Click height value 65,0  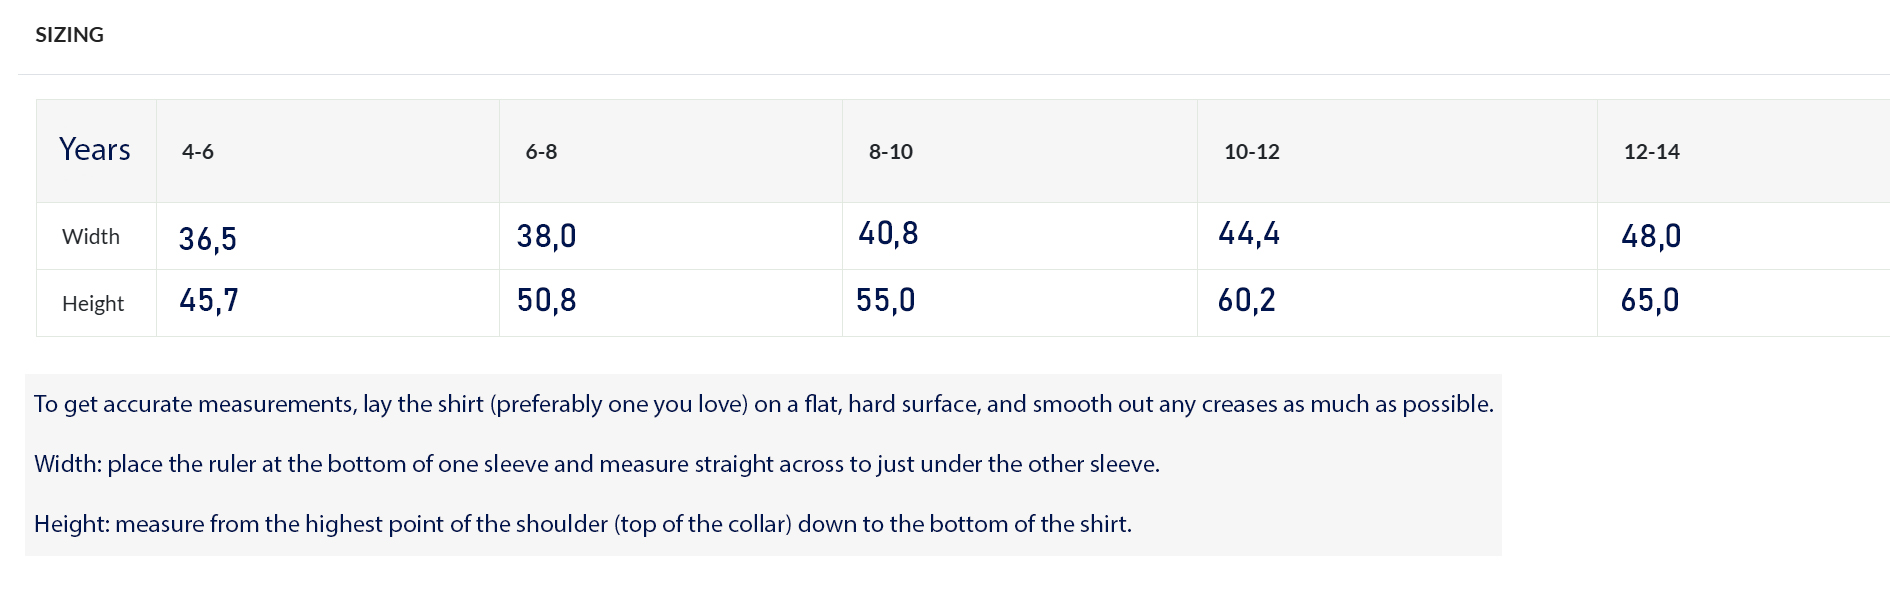1650,300
